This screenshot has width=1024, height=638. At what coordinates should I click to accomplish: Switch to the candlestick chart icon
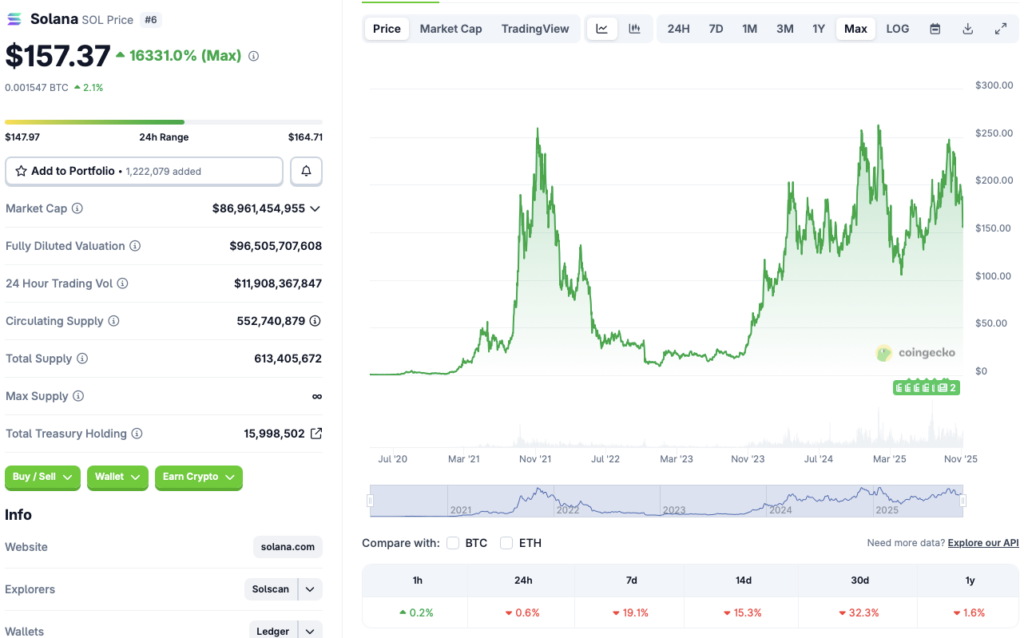[634, 29]
